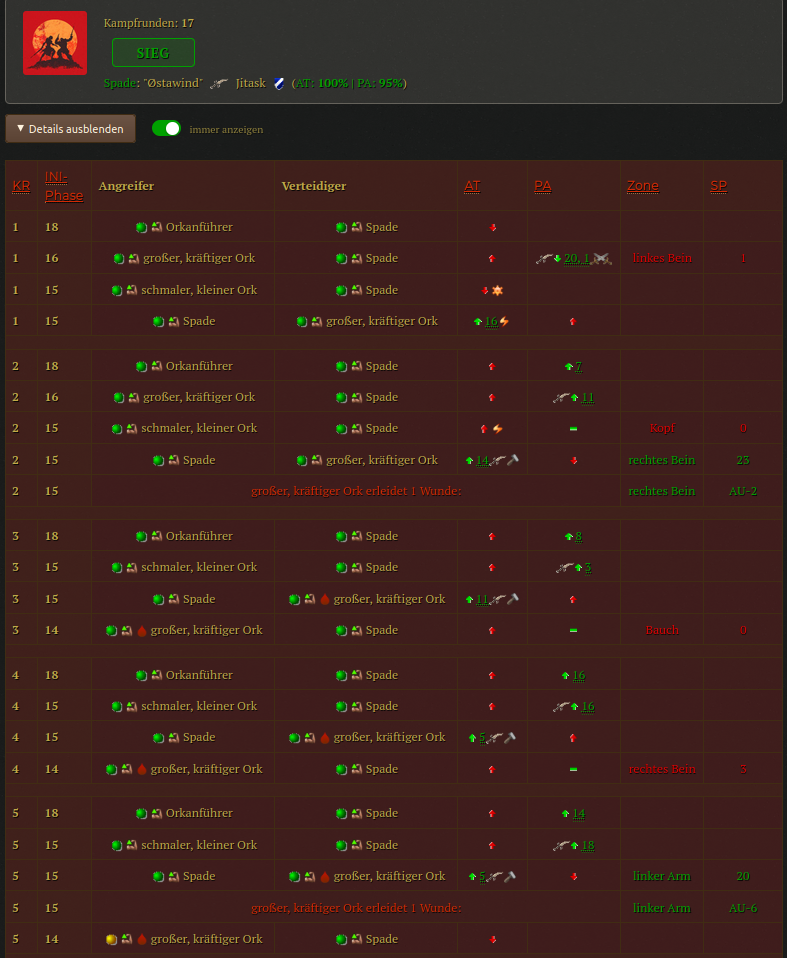Image resolution: width=787 pixels, height=958 pixels.
Task: Click the INI-Phase column header link
Action: click(x=64, y=186)
